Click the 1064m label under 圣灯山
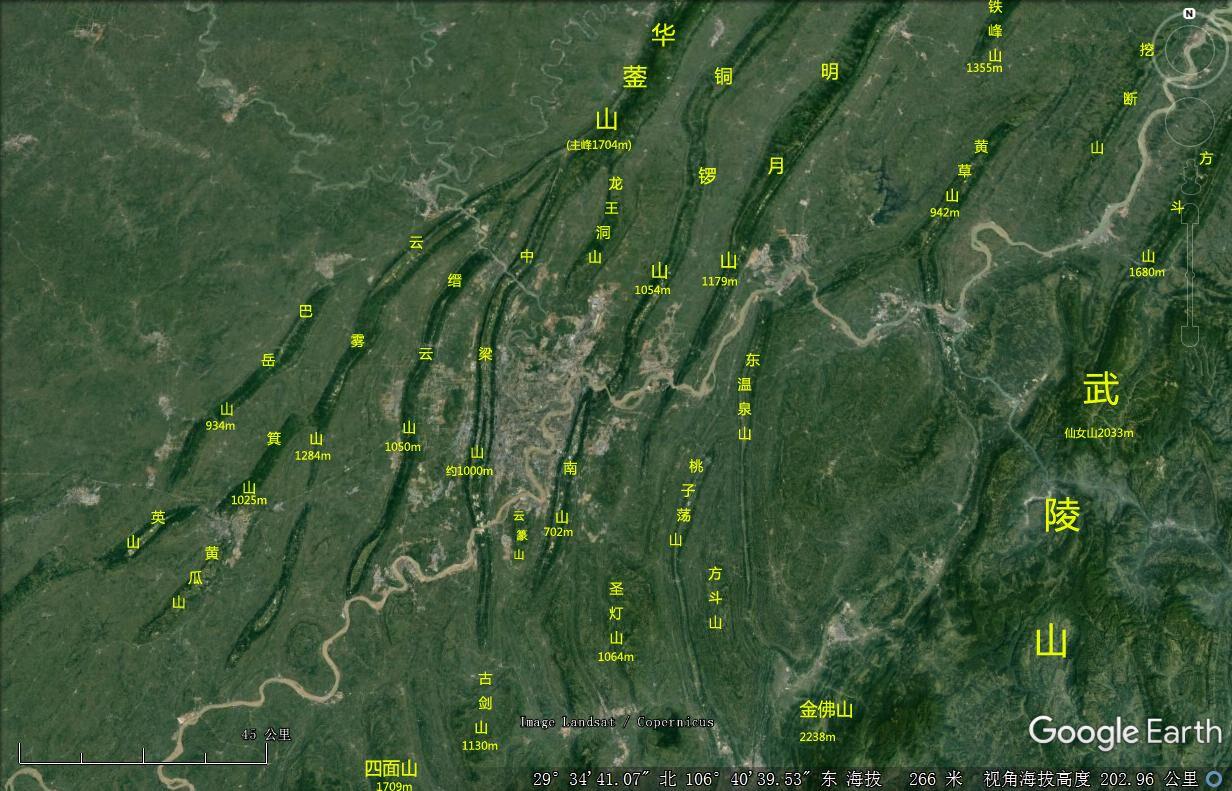The height and width of the screenshot is (791, 1232). click(616, 657)
